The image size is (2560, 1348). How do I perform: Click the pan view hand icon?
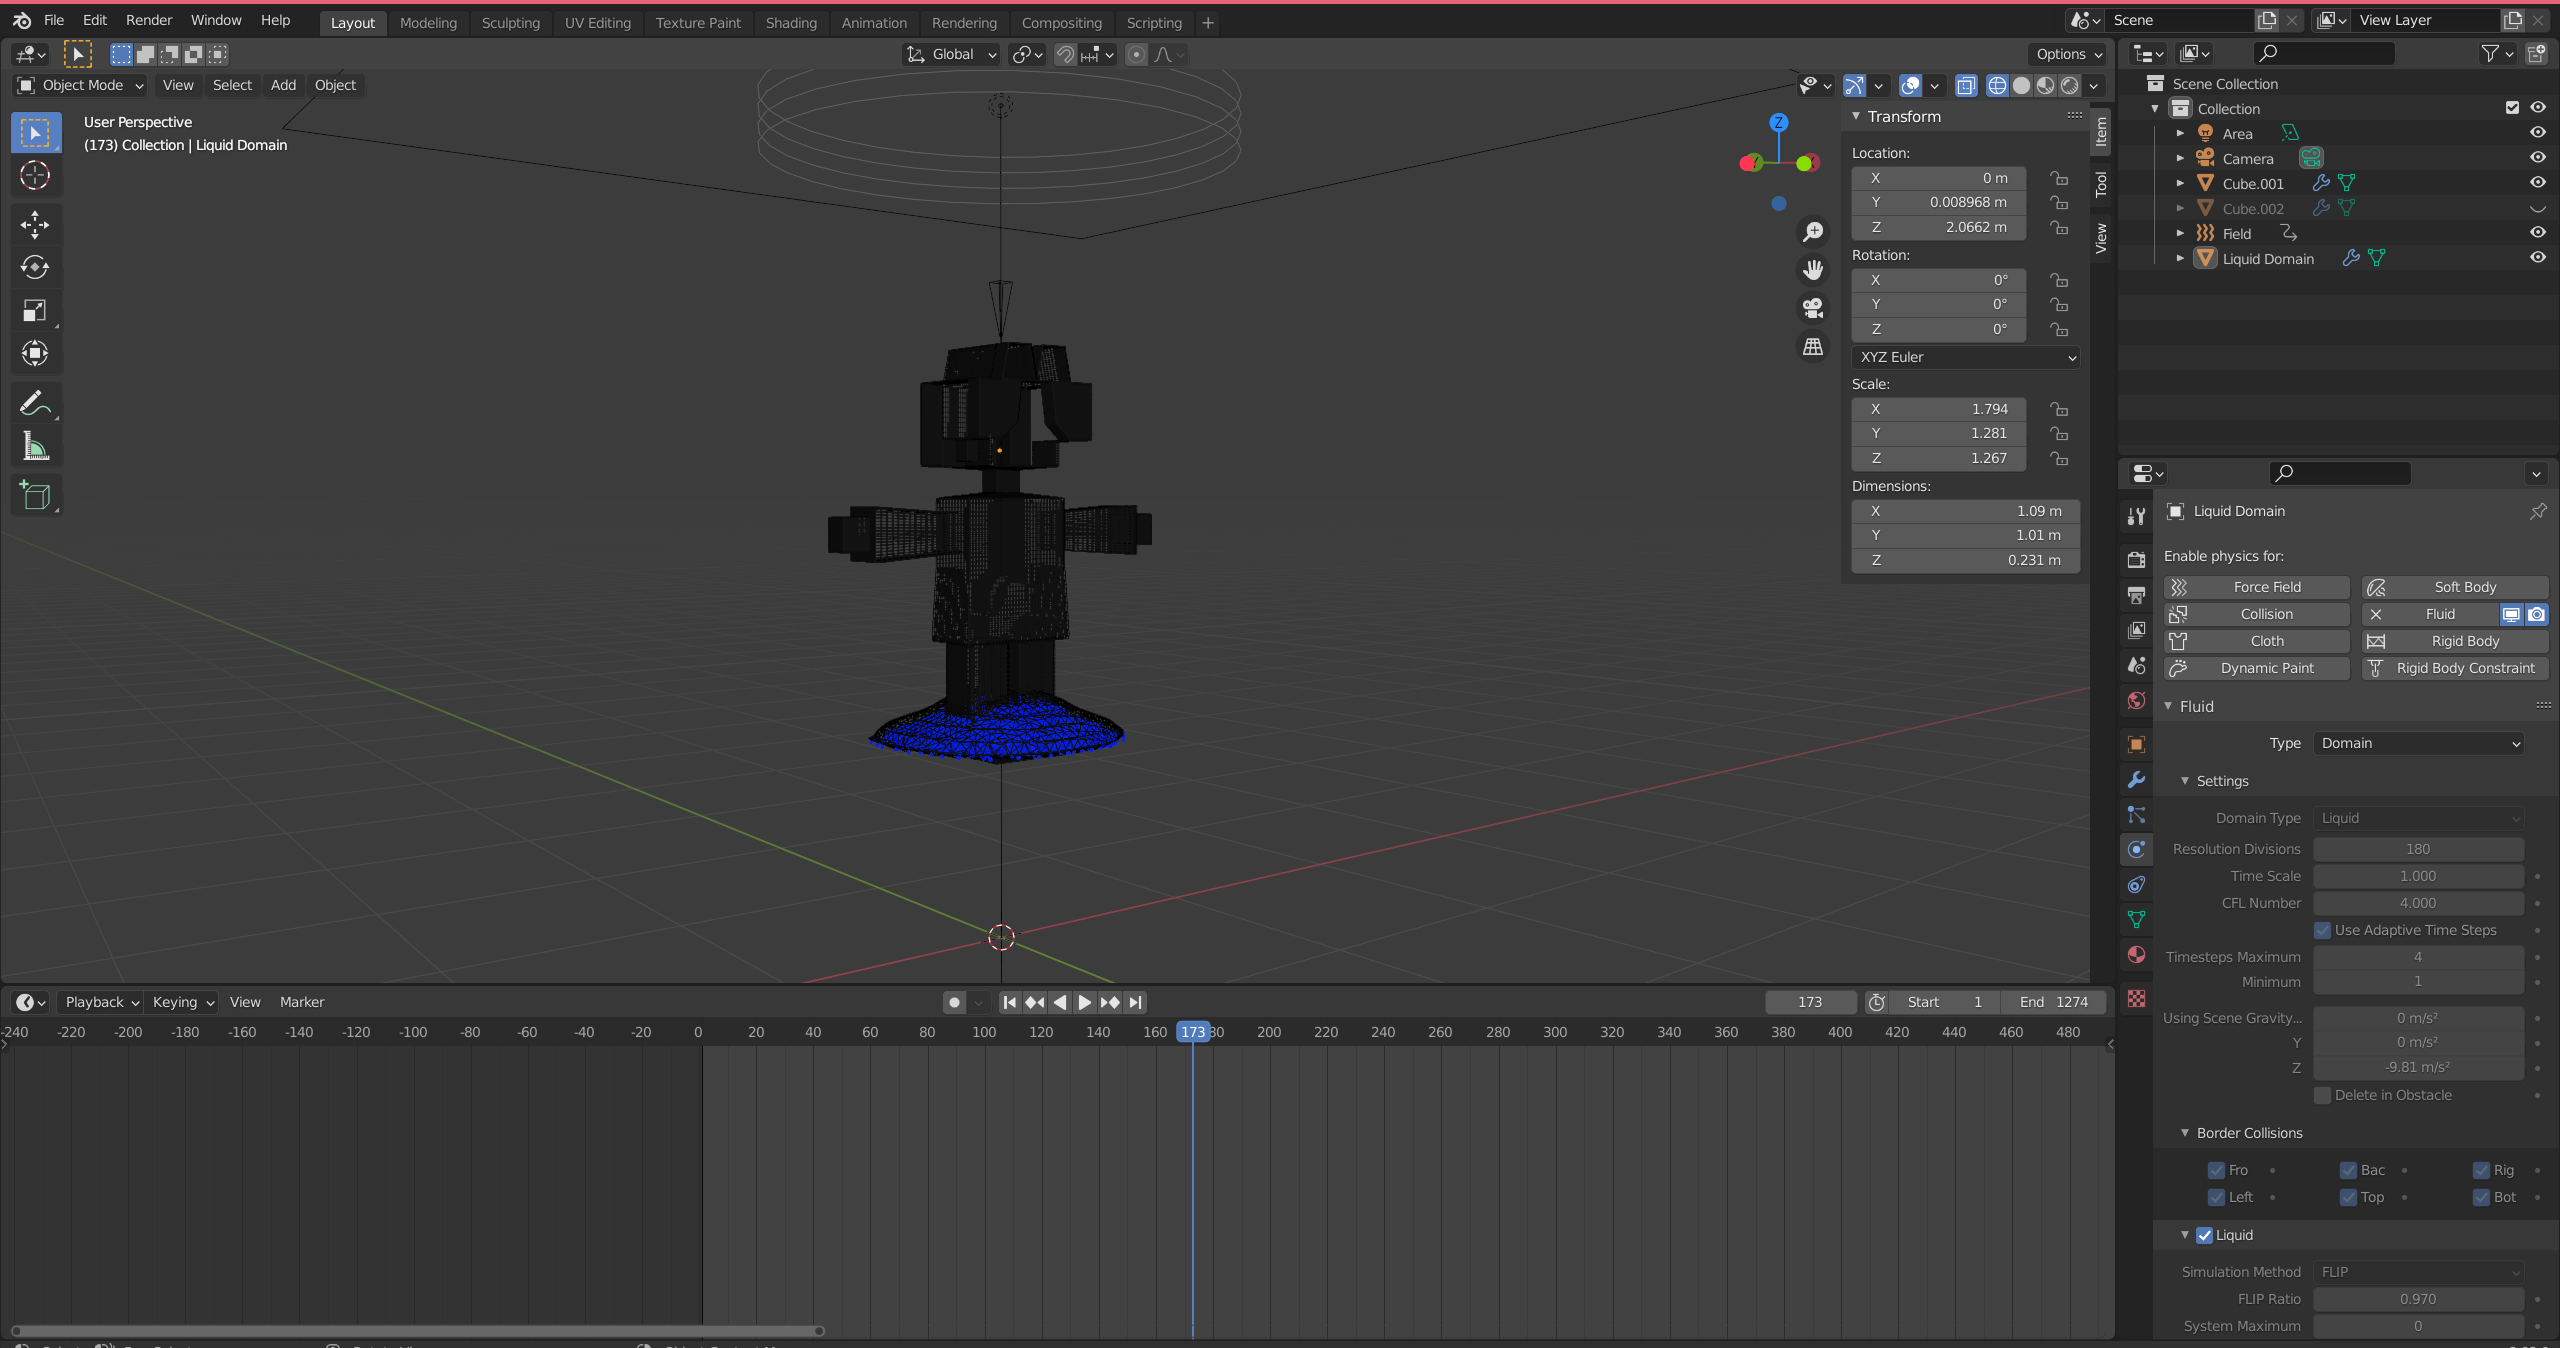(1813, 270)
